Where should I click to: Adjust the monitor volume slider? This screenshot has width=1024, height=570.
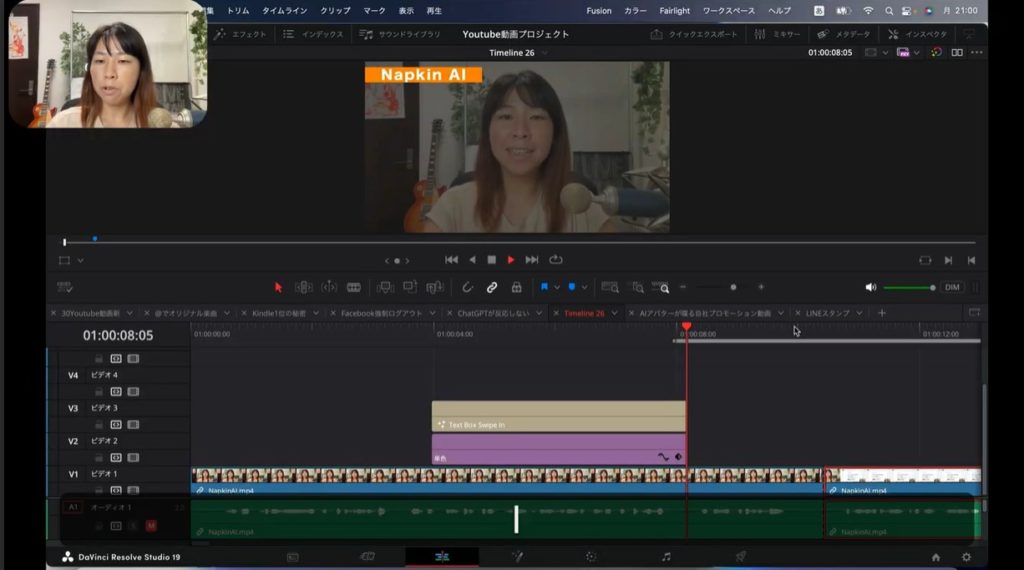[x=908, y=287]
